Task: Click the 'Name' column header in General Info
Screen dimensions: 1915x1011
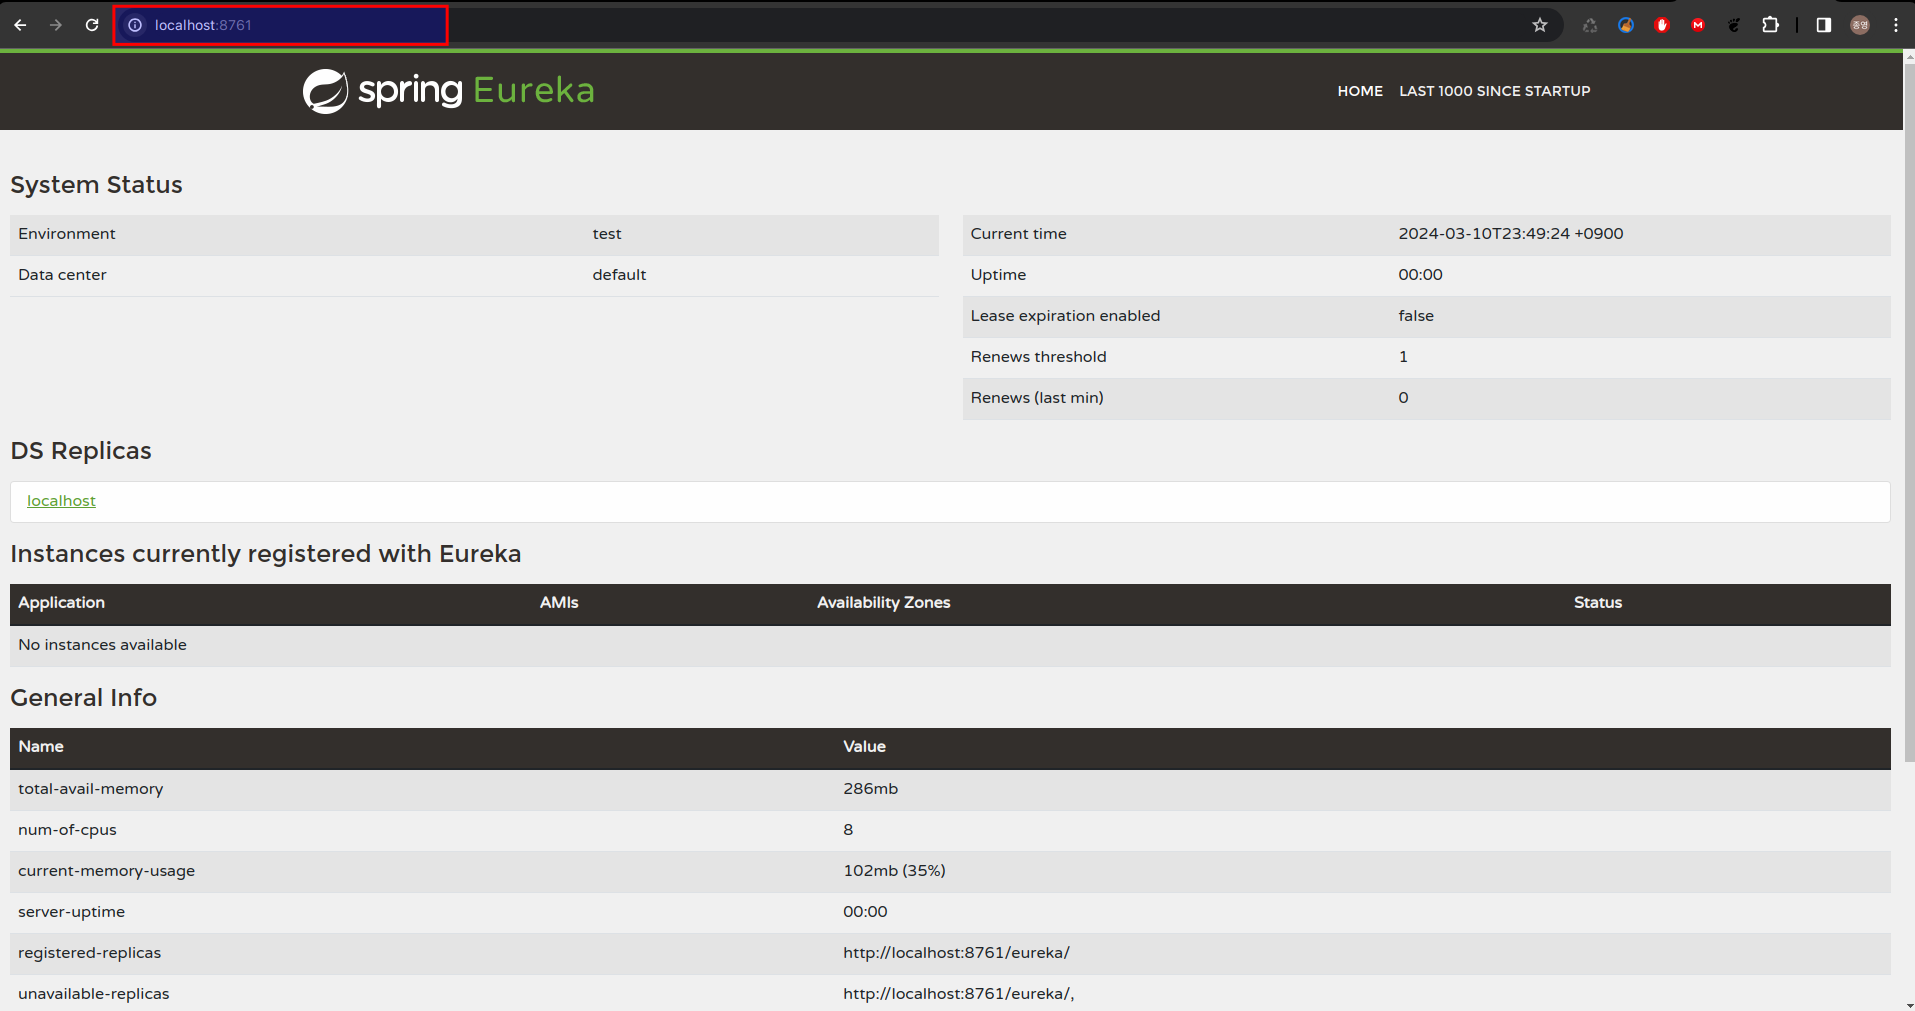Action: tap(41, 747)
